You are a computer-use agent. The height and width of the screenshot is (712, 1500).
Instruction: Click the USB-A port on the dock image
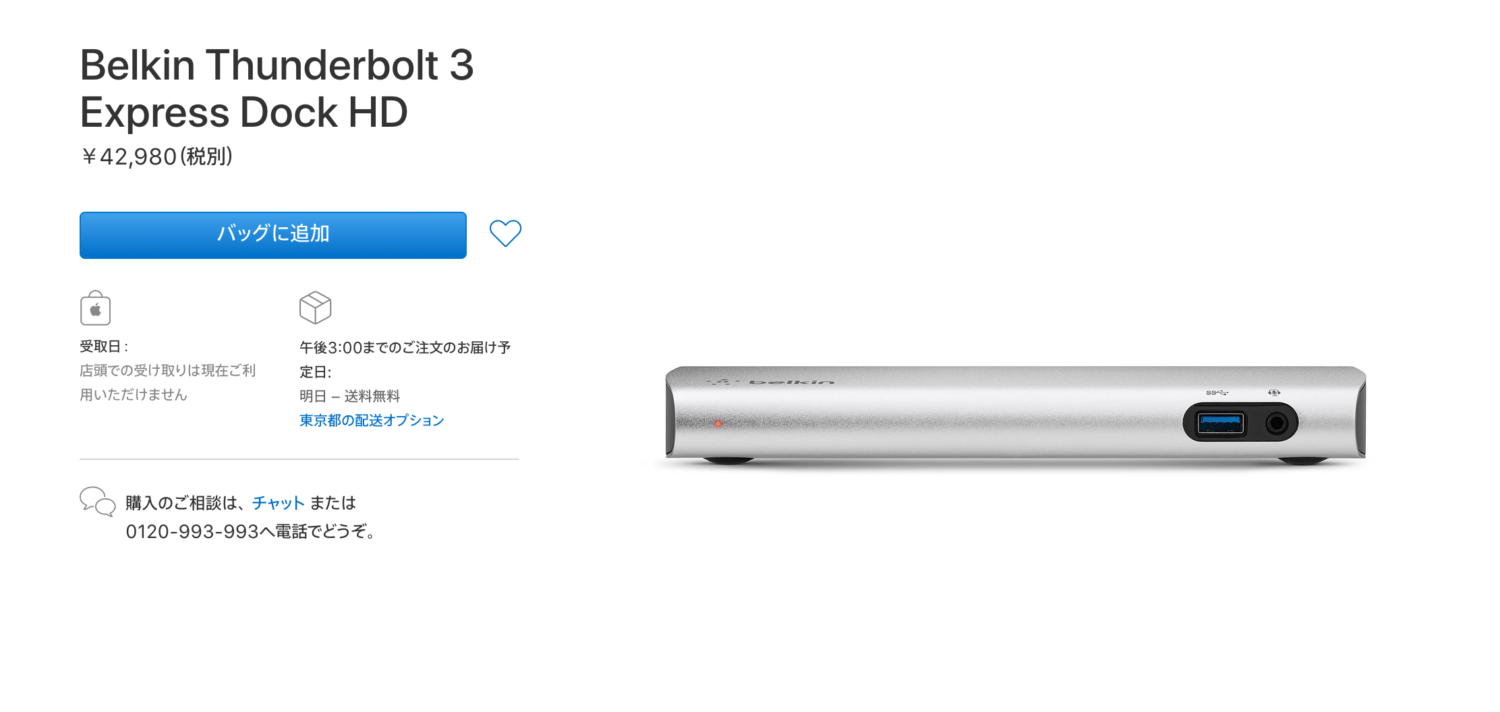point(1219,423)
